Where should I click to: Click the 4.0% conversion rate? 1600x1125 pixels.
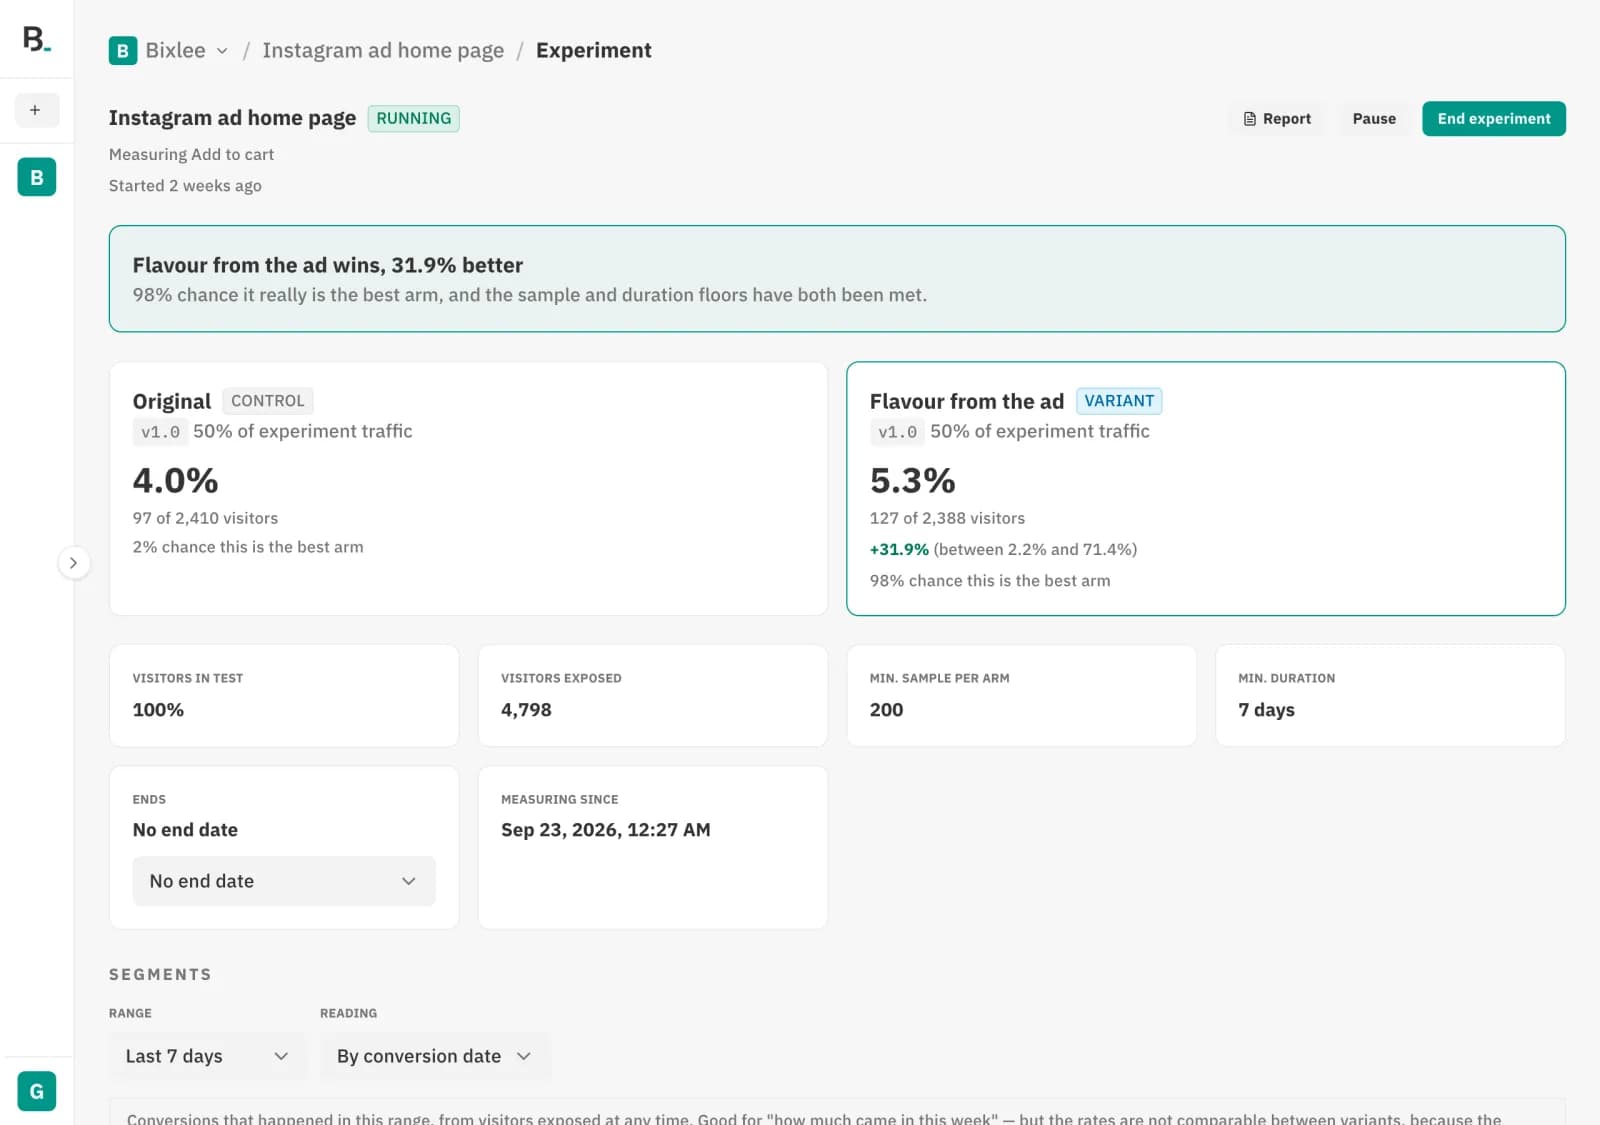(176, 481)
